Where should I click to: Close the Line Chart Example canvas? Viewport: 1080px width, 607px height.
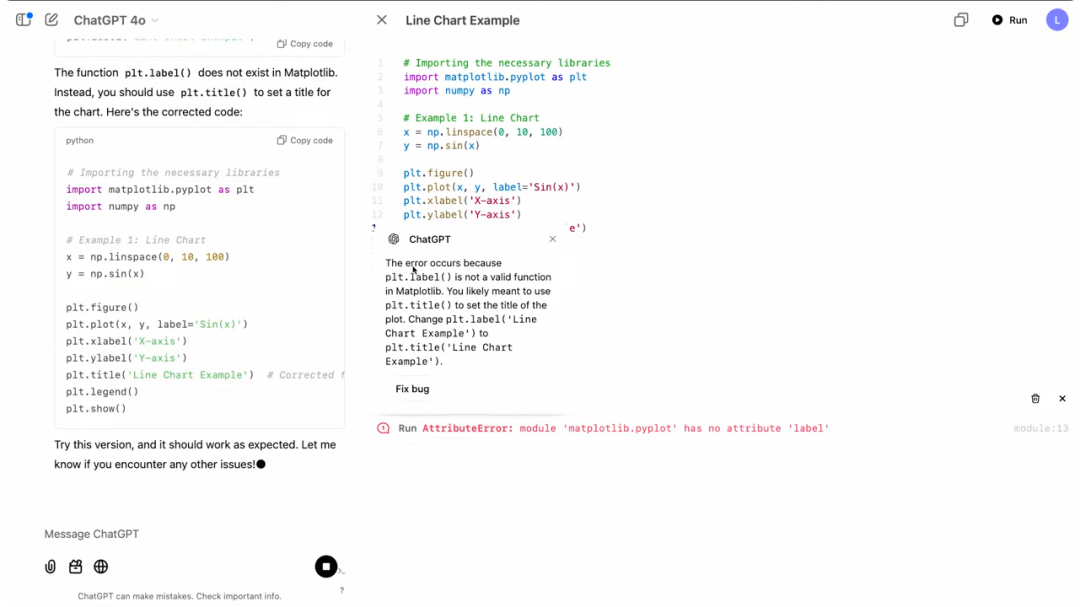[x=382, y=20]
